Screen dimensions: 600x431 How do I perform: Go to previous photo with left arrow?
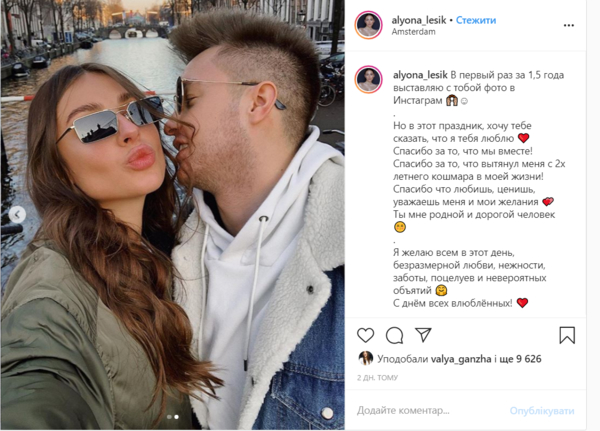pos(17,214)
